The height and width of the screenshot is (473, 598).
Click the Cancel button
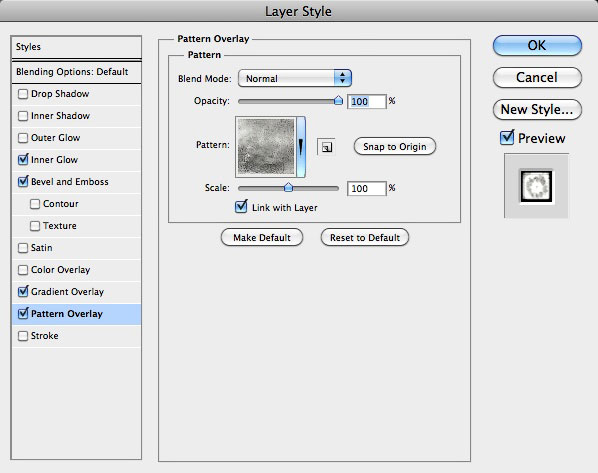537,77
